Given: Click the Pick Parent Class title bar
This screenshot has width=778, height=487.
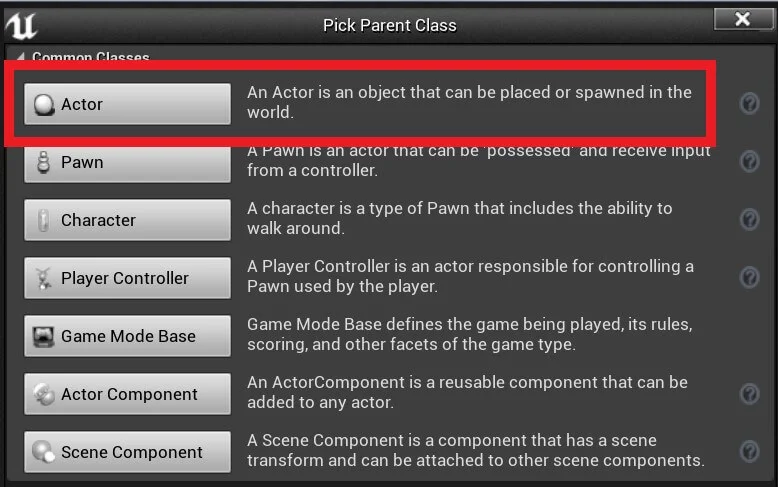Looking at the screenshot, I should (389, 25).
